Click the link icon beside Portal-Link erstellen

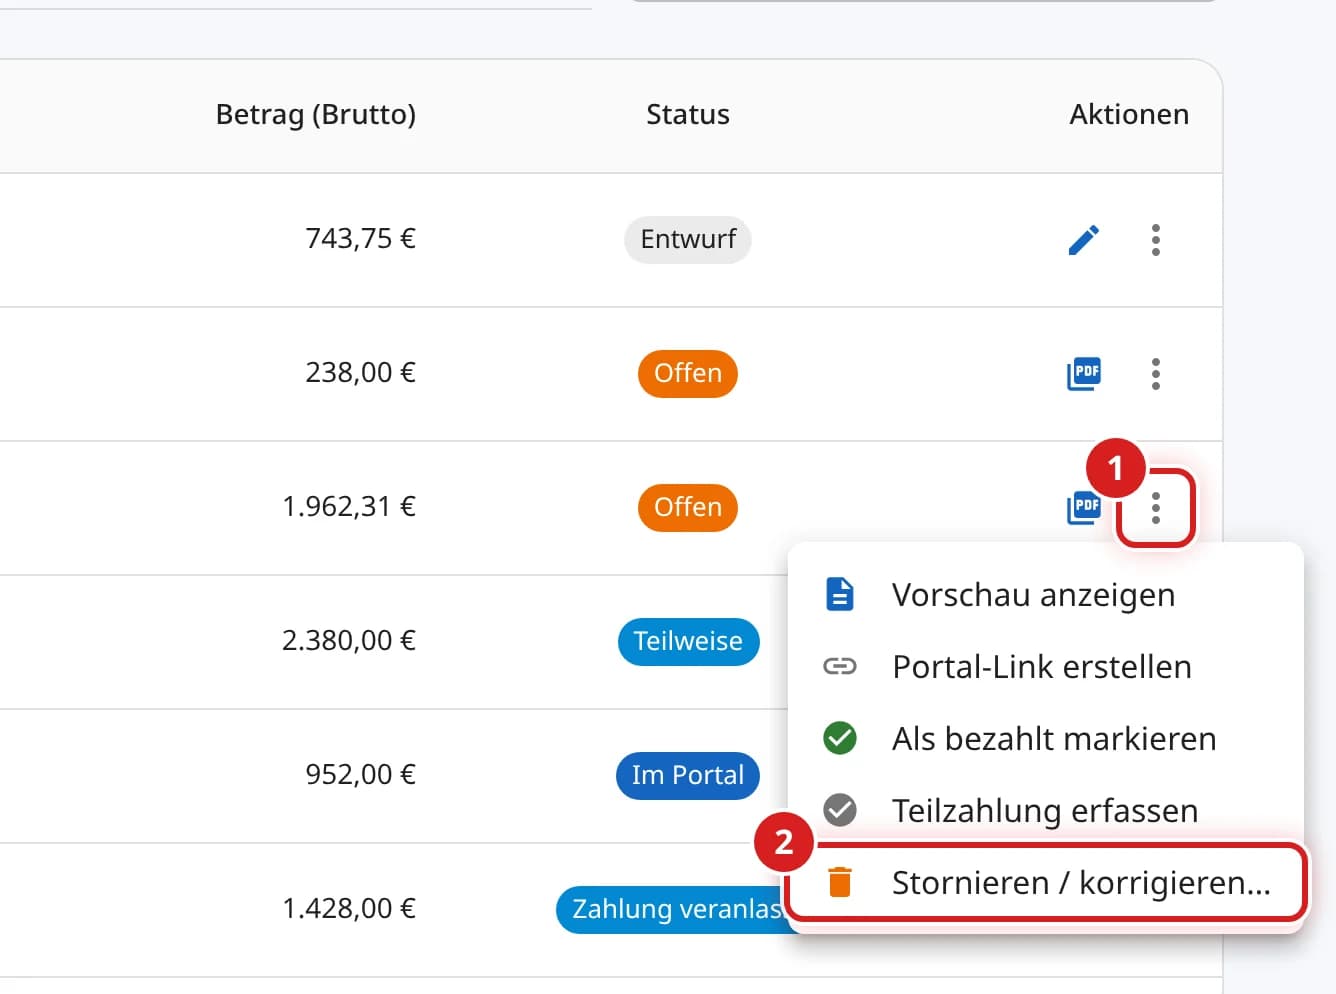coord(840,667)
